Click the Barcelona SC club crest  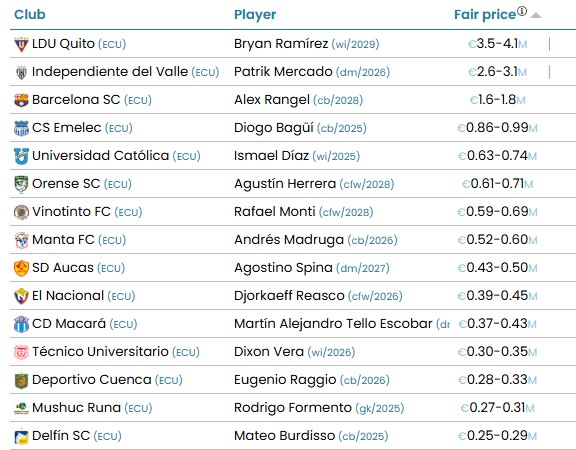point(21,100)
